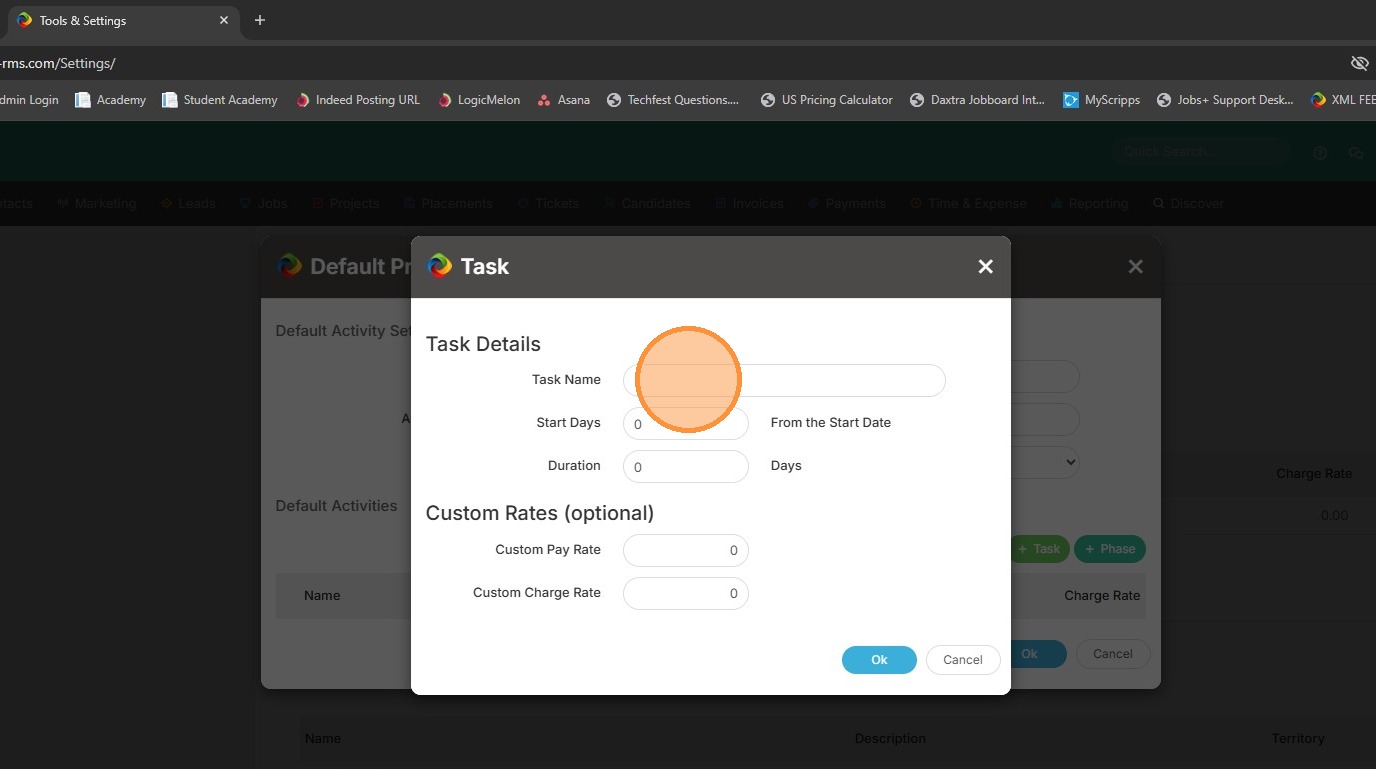The image size is (1376, 769).
Task: Open the MyScripps bookmark
Action: pyautogui.click(x=1102, y=100)
